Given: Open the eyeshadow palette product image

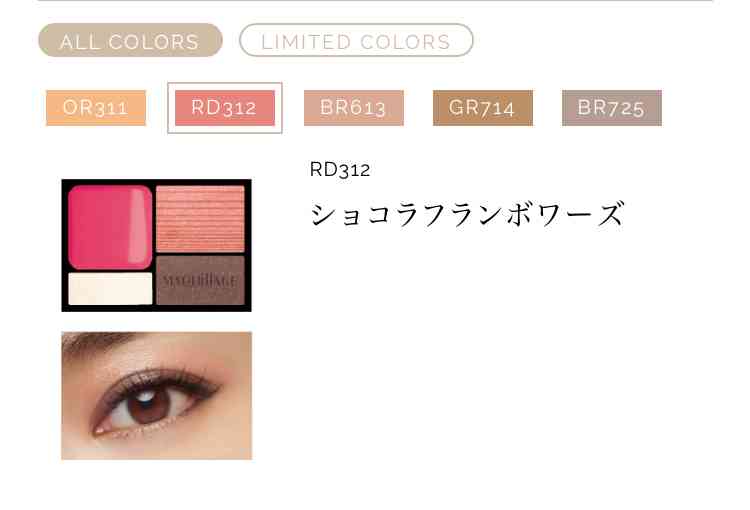Looking at the screenshot, I should pyautogui.click(x=156, y=245).
